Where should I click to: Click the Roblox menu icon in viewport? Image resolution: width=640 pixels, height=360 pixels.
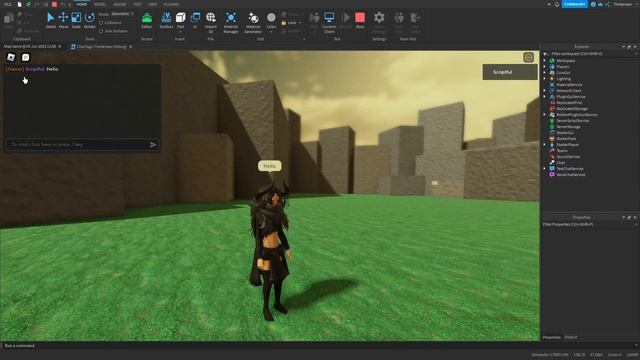(x=11, y=58)
